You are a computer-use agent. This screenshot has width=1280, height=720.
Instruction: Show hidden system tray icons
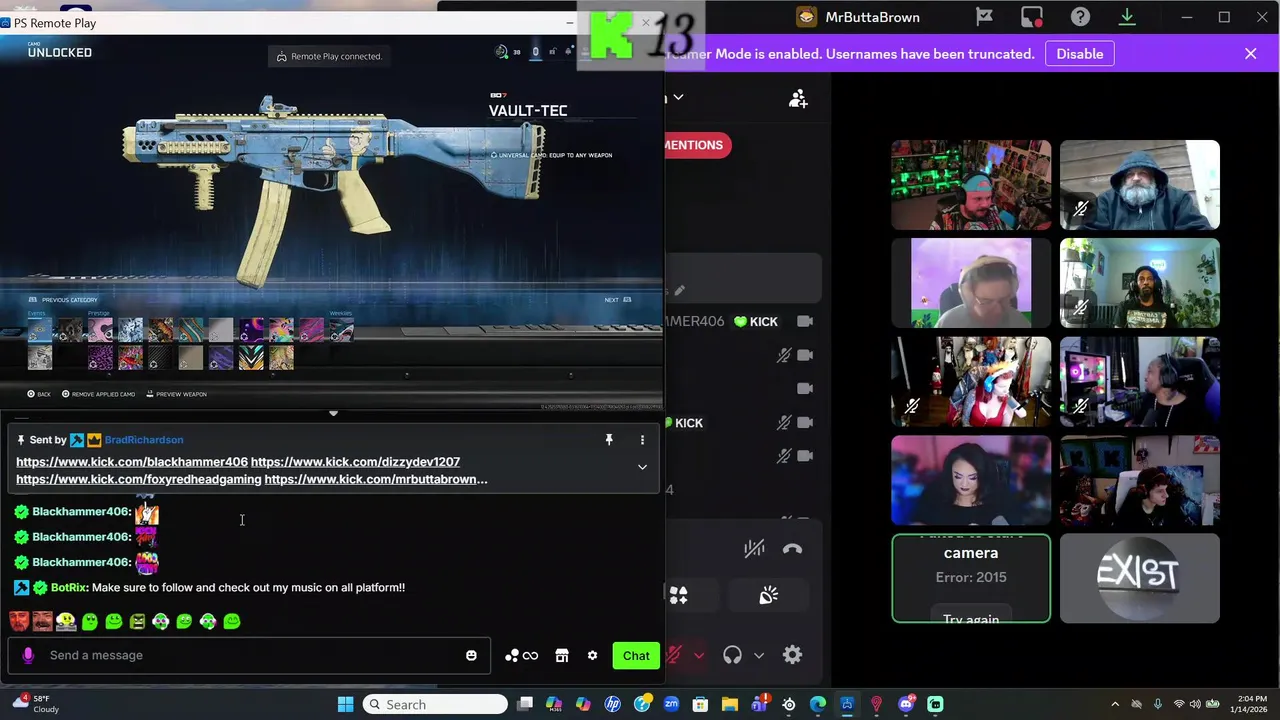point(1115,704)
